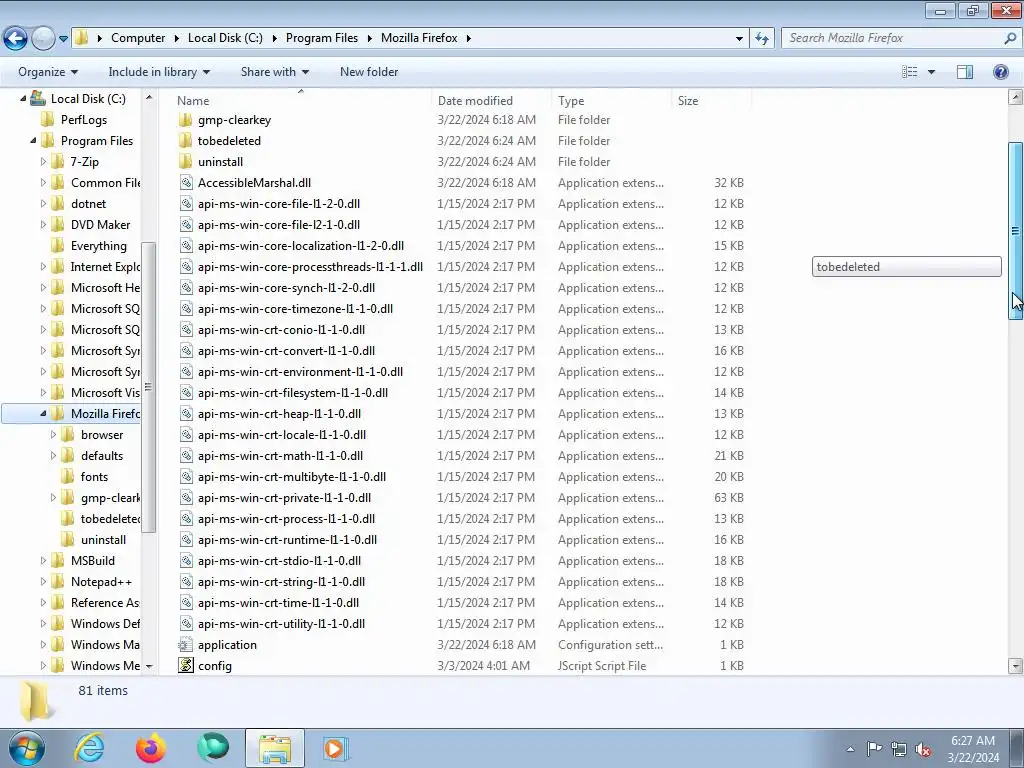The height and width of the screenshot is (768, 1024).
Task: Open the Organize menu
Action: 48,72
